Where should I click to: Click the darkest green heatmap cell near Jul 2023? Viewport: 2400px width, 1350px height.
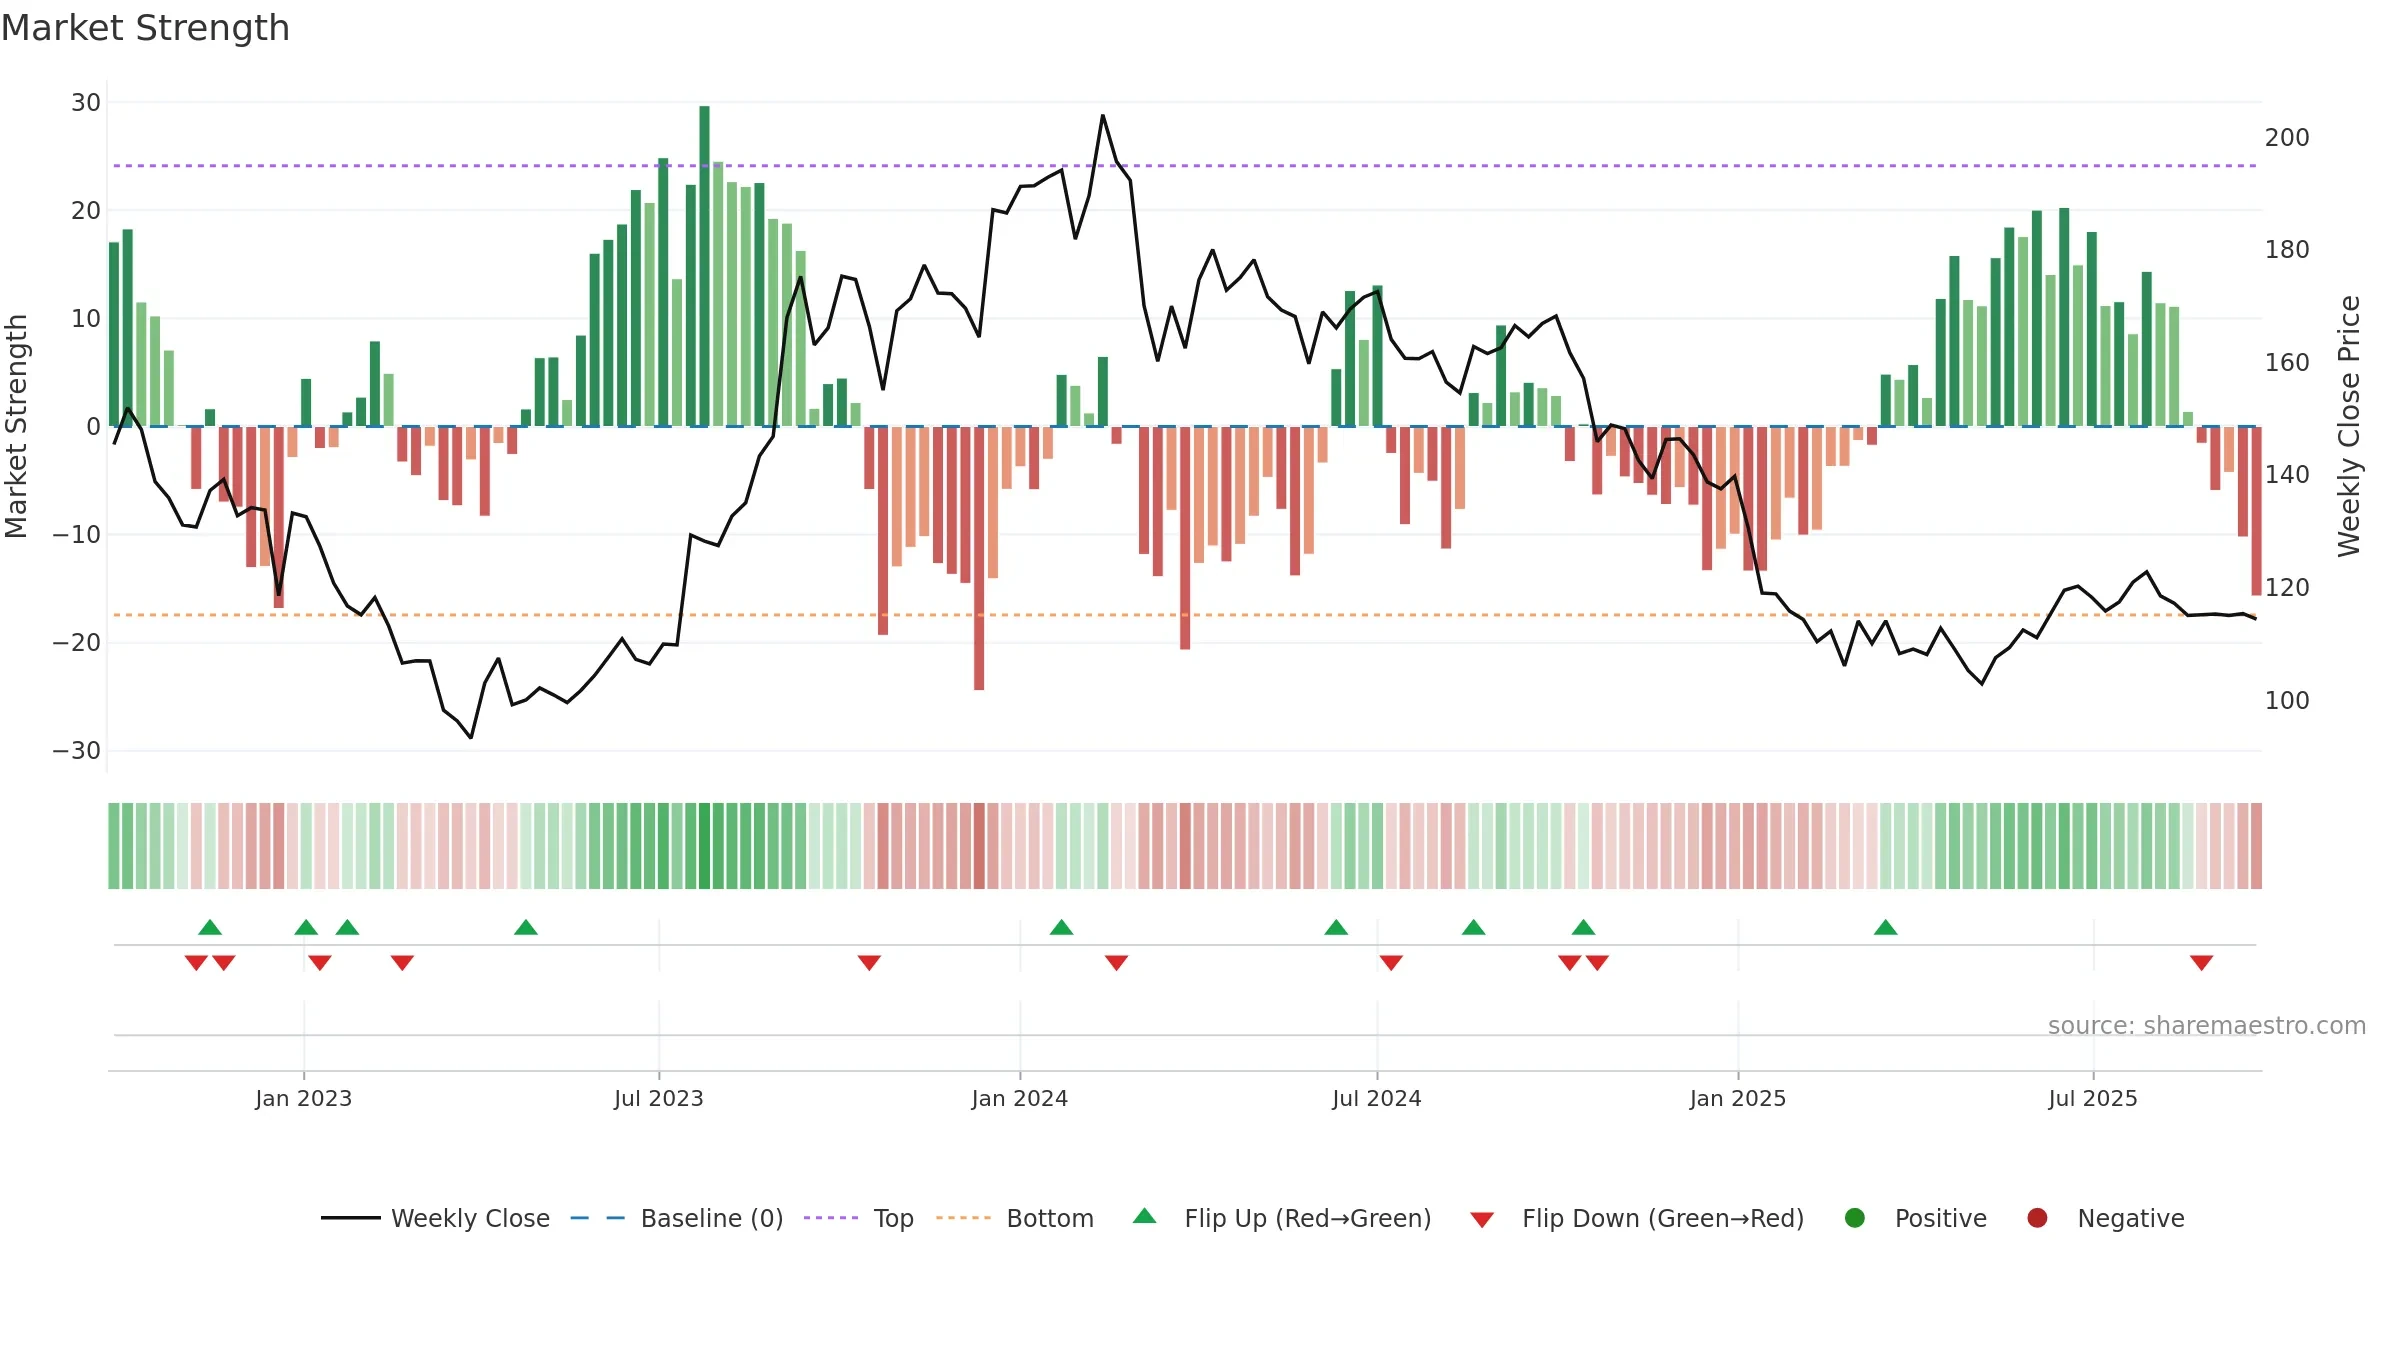pos(705,845)
